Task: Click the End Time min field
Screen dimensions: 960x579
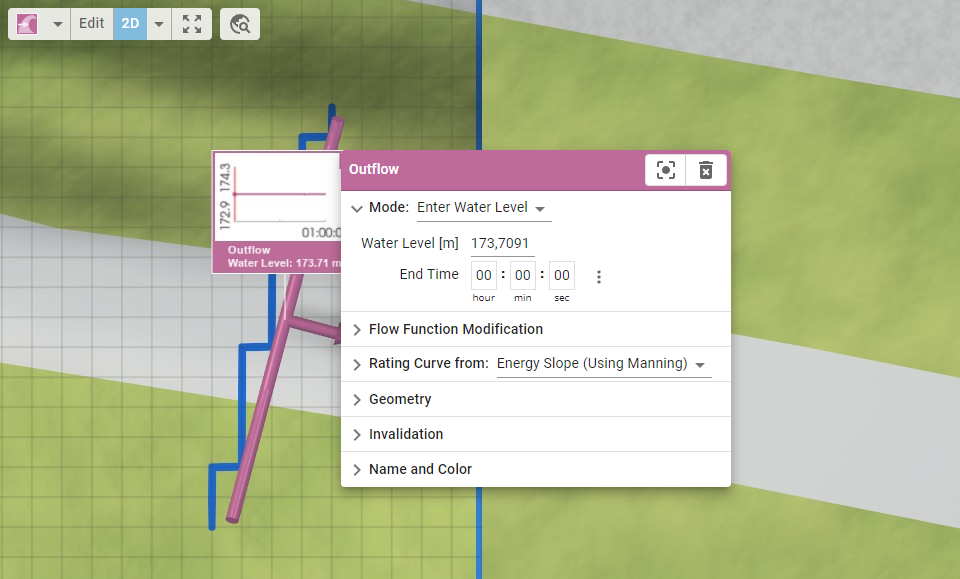Action: pos(523,275)
